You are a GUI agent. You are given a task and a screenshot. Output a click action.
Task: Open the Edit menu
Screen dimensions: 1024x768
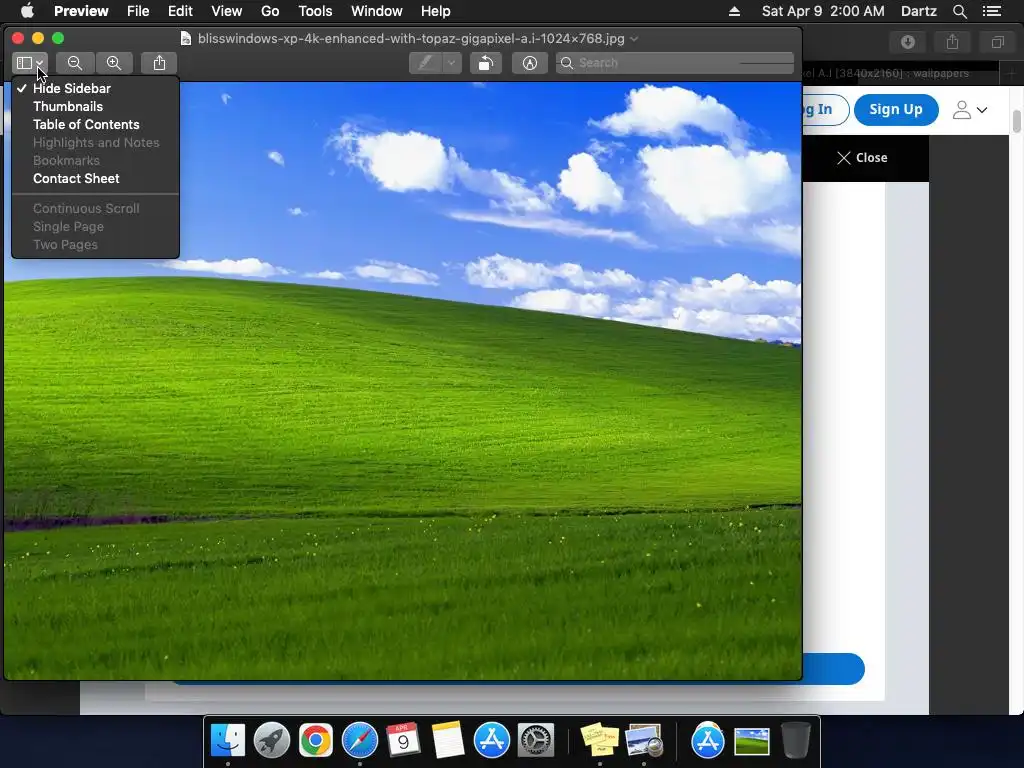point(180,11)
